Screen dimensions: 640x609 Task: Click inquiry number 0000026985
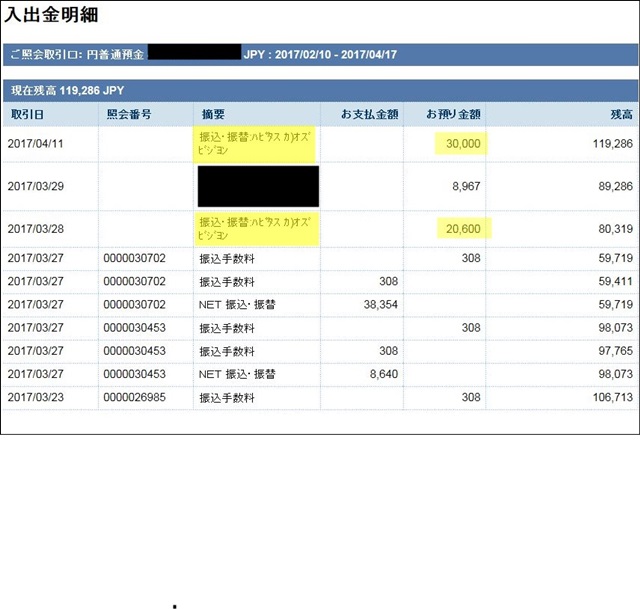pos(134,397)
